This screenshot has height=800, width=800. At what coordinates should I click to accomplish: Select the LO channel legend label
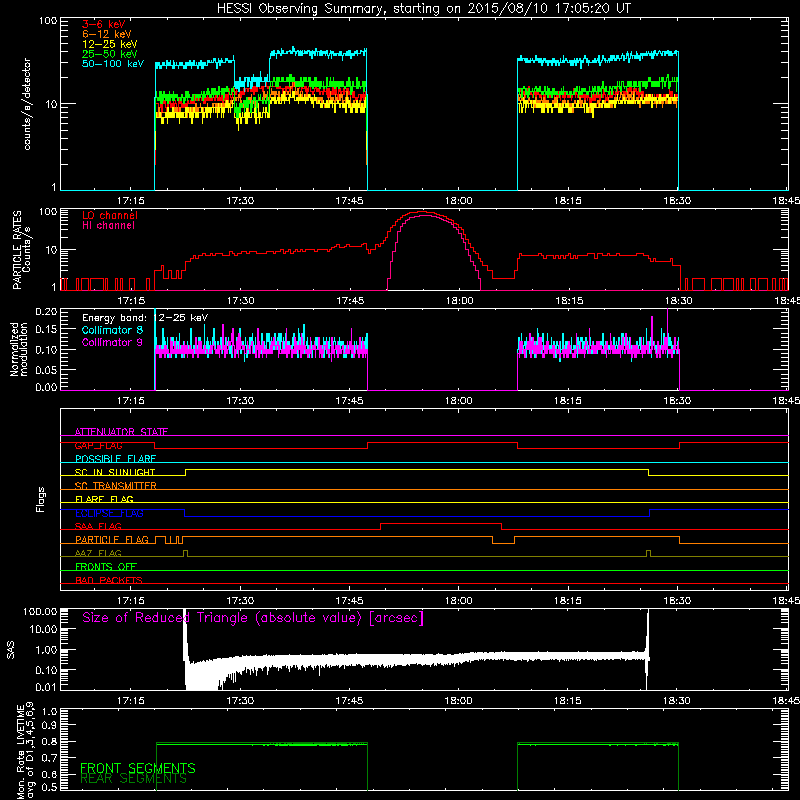pos(110,215)
